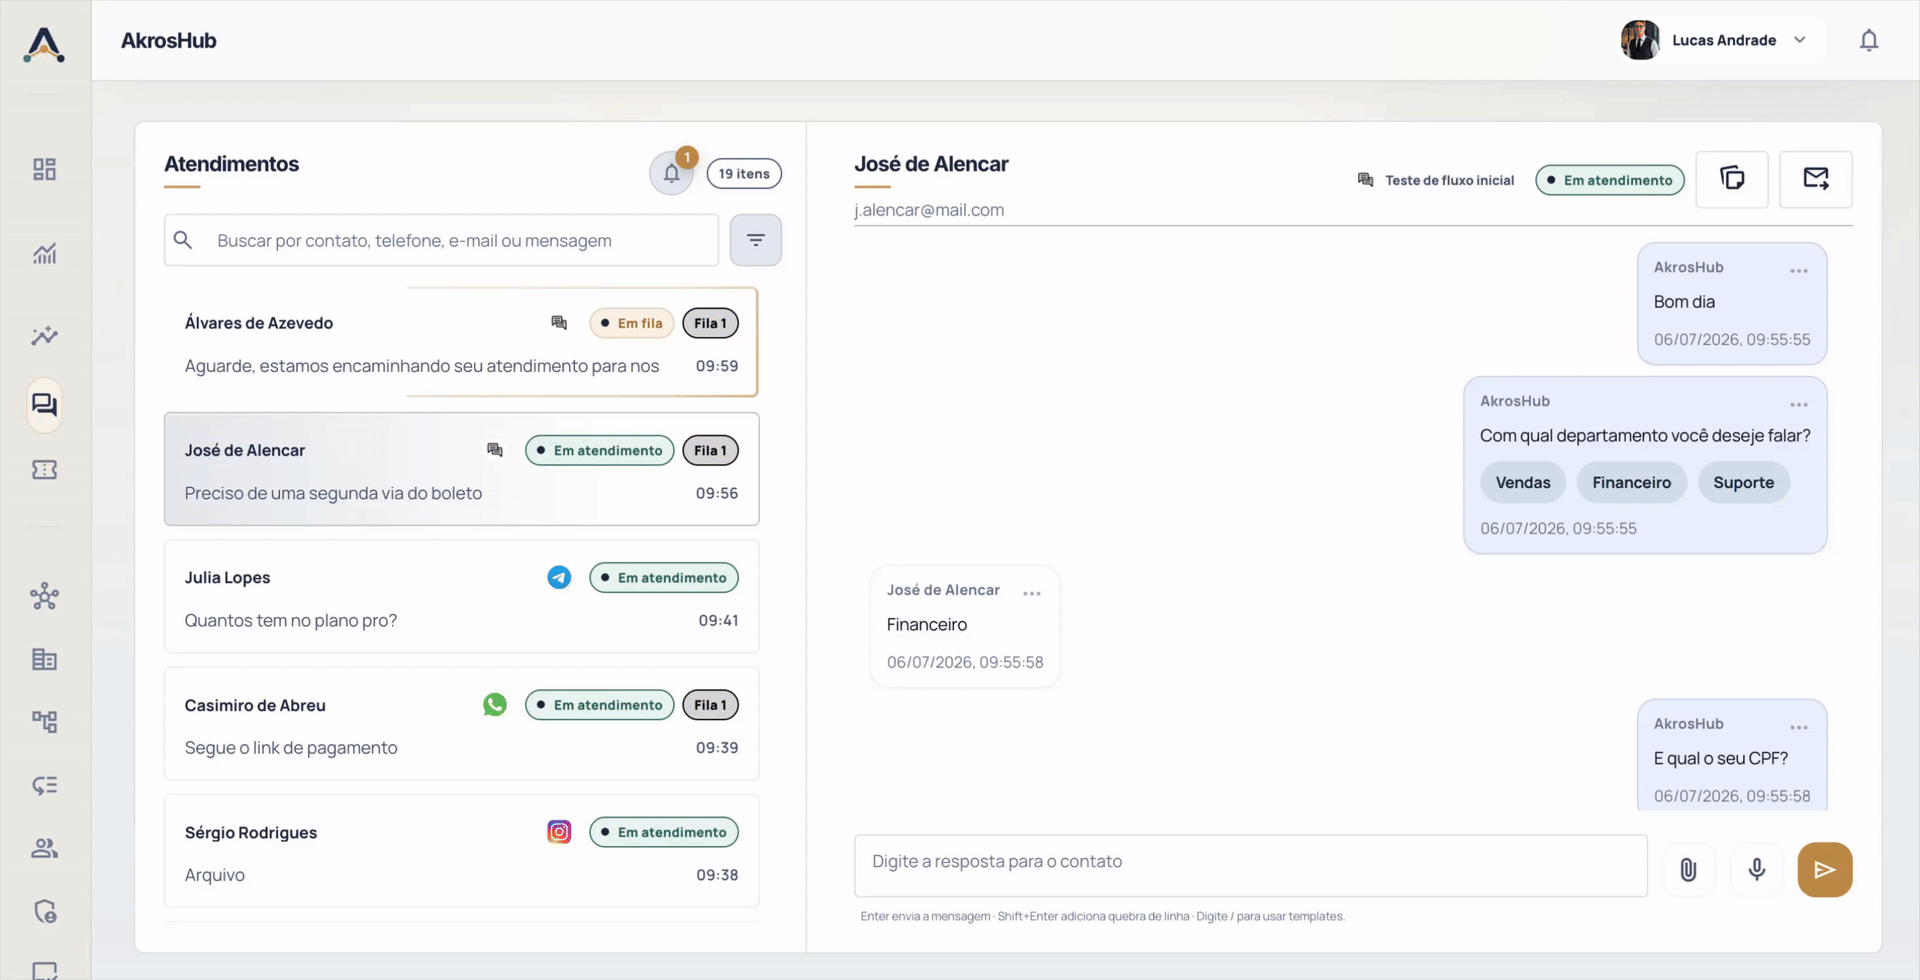This screenshot has width=1920, height=980.
Task: Open the ticket icon in sidebar
Action: [x=44, y=470]
